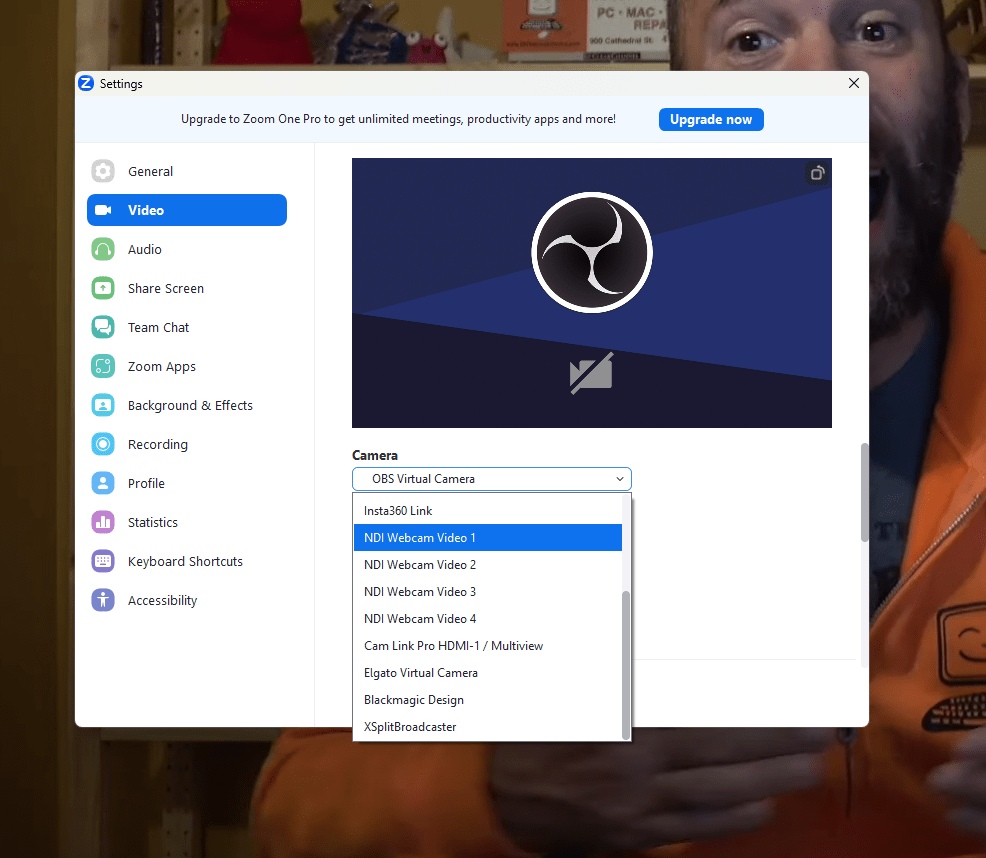Switch to Team Chat settings
The image size is (986, 858).
coord(187,327)
